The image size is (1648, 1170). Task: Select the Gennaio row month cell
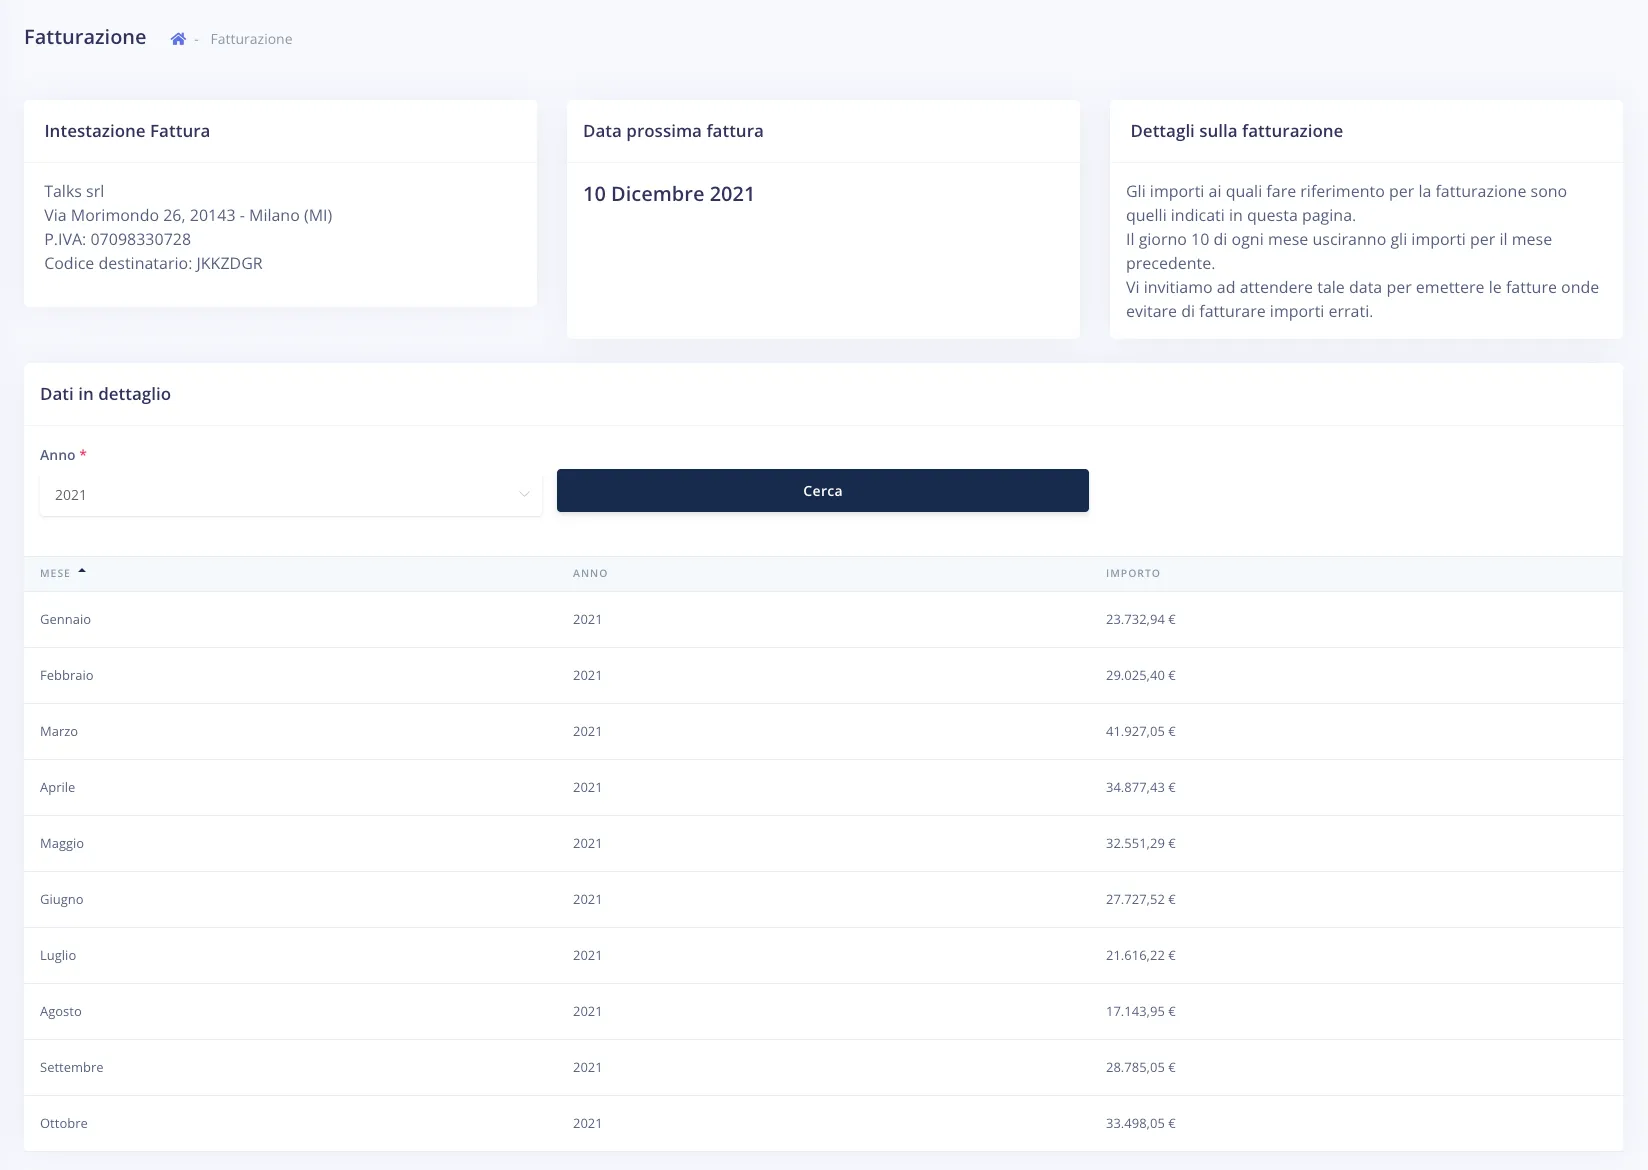tap(65, 619)
